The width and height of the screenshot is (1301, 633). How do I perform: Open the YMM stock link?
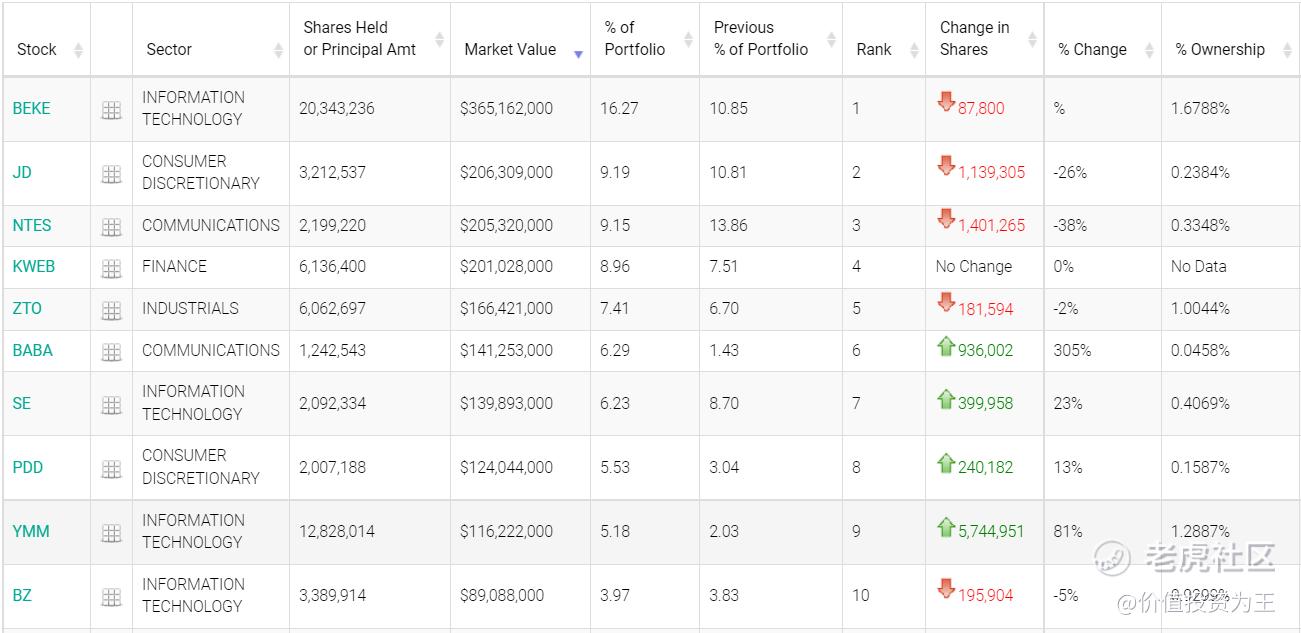pyautogui.click(x=31, y=531)
